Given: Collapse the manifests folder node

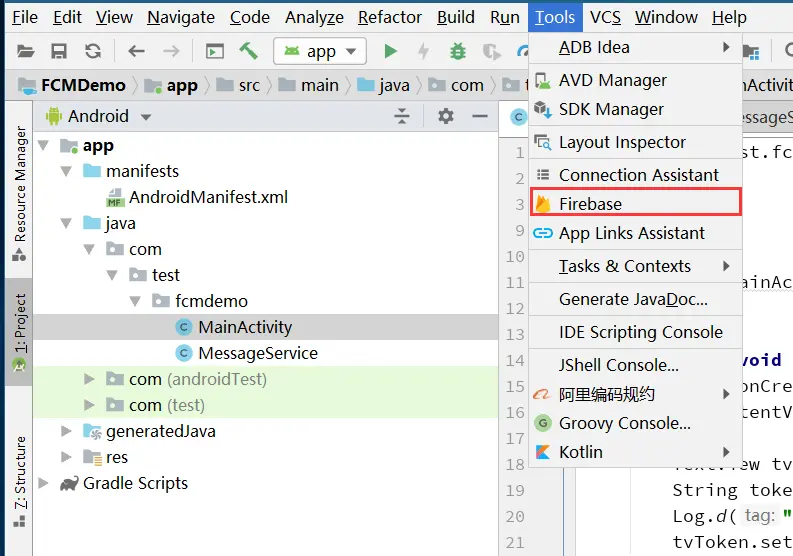Looking at the screenshot, I should (x=66, y=172).
